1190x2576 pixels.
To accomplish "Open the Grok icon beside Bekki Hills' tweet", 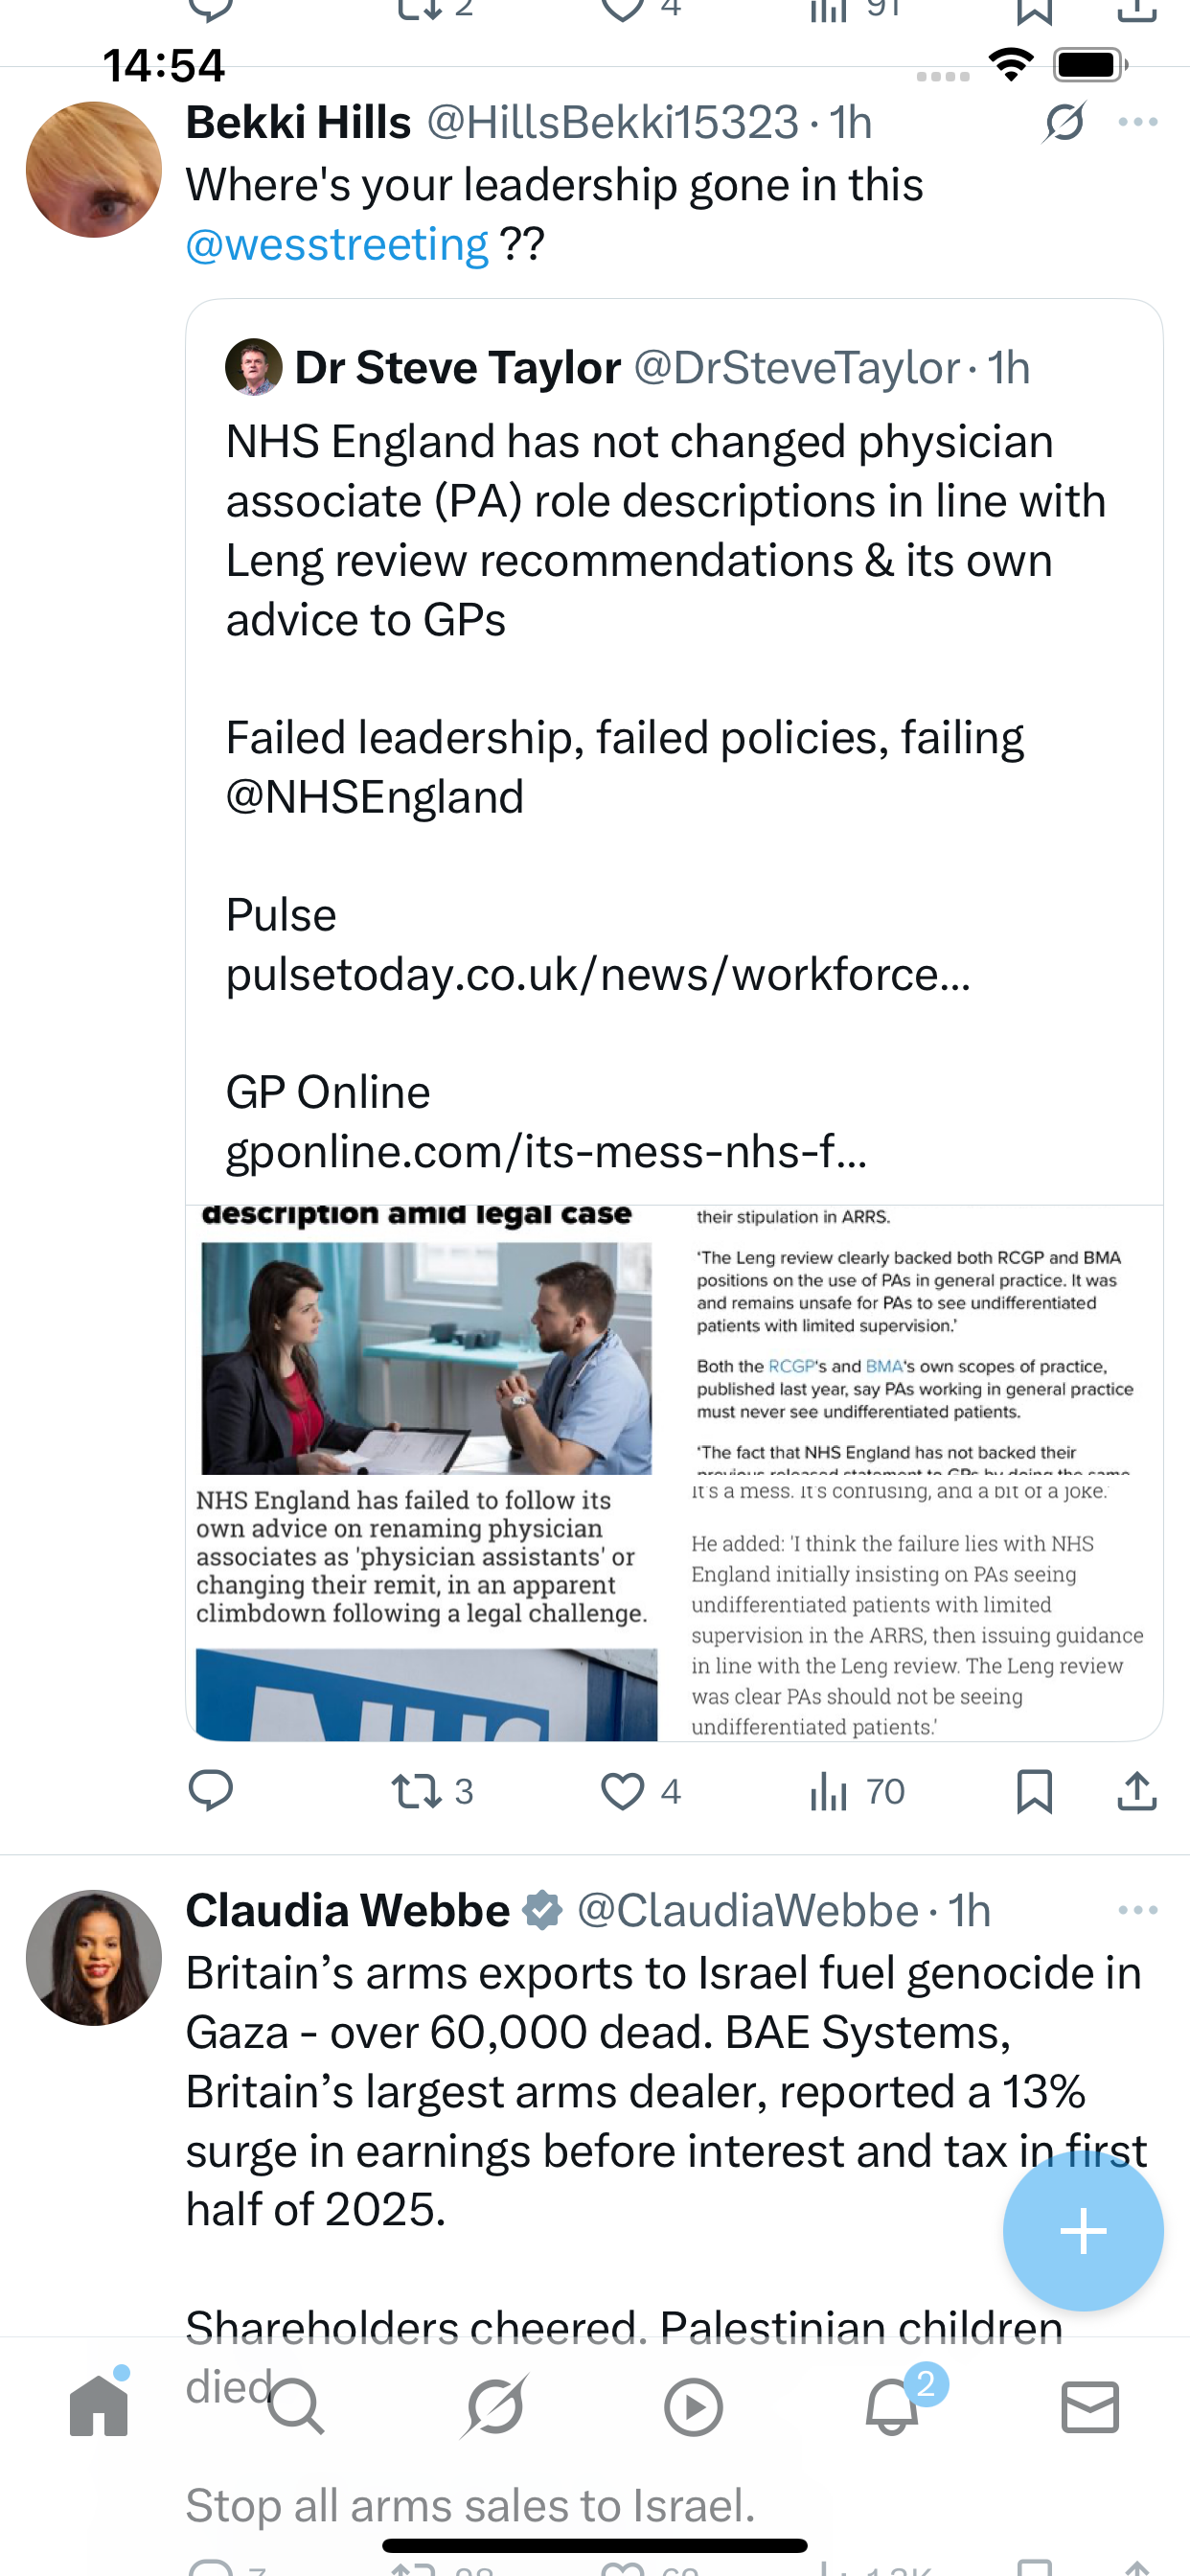I will click(1064, 123).
